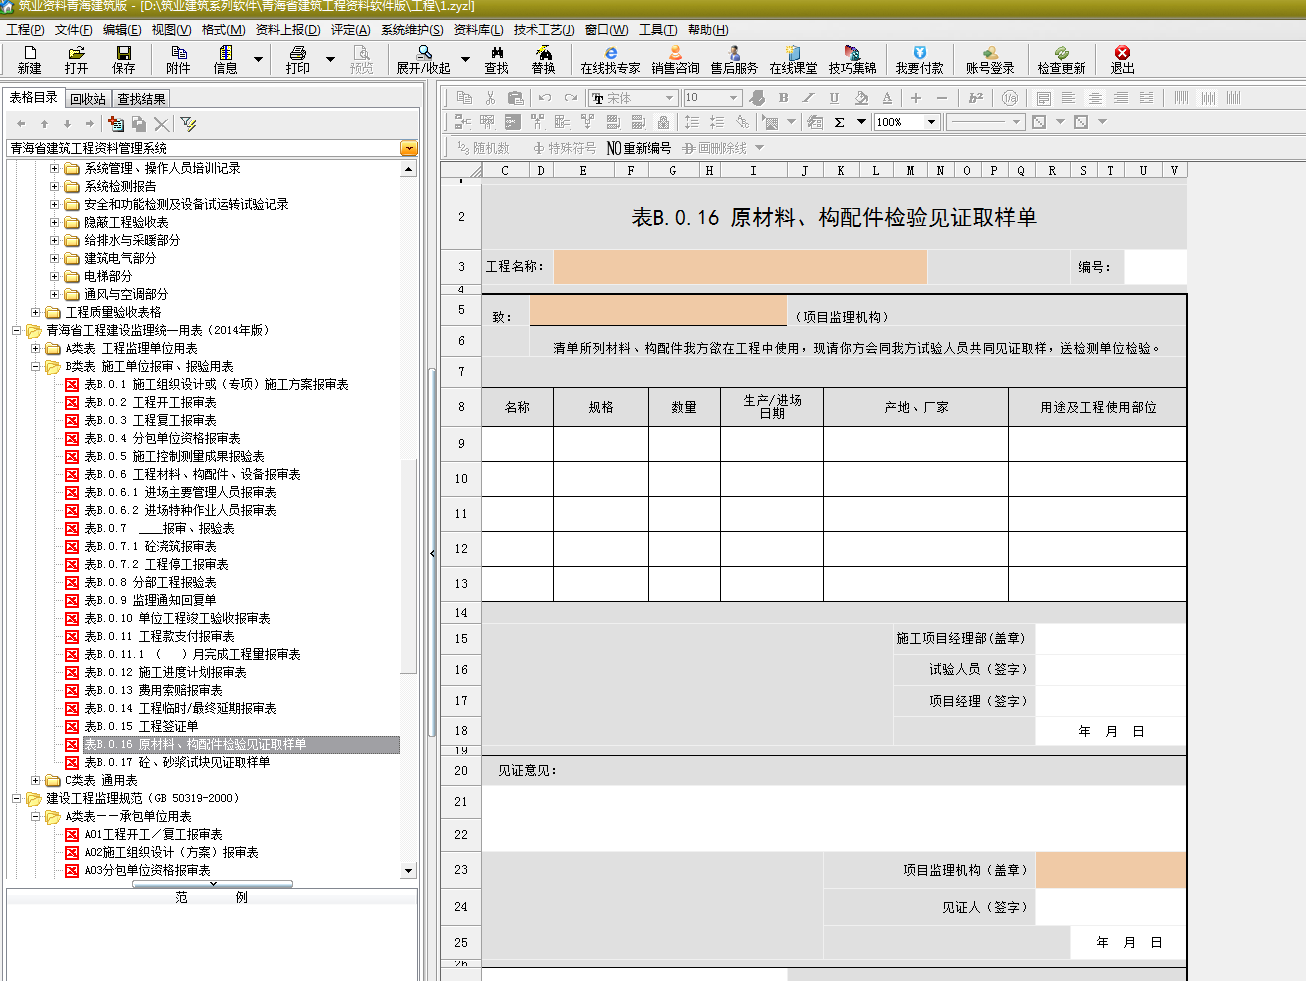Click the 新建 (New) toolbar icon
The height and width of the screenshot is (981, 1306).
(29, 60)
